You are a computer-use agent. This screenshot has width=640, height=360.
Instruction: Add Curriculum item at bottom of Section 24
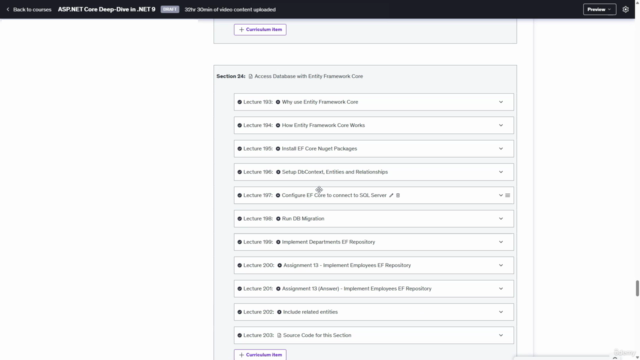pyautogui.click(x=260, y=355)
